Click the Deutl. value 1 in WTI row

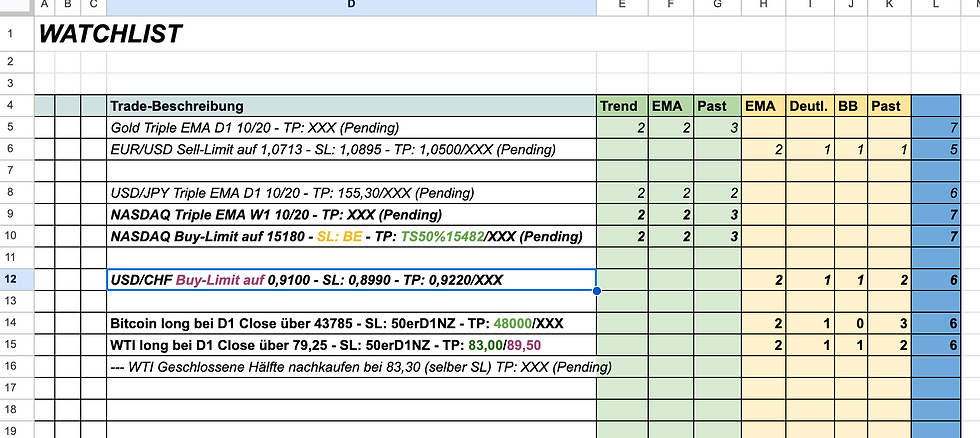[811, 345]
